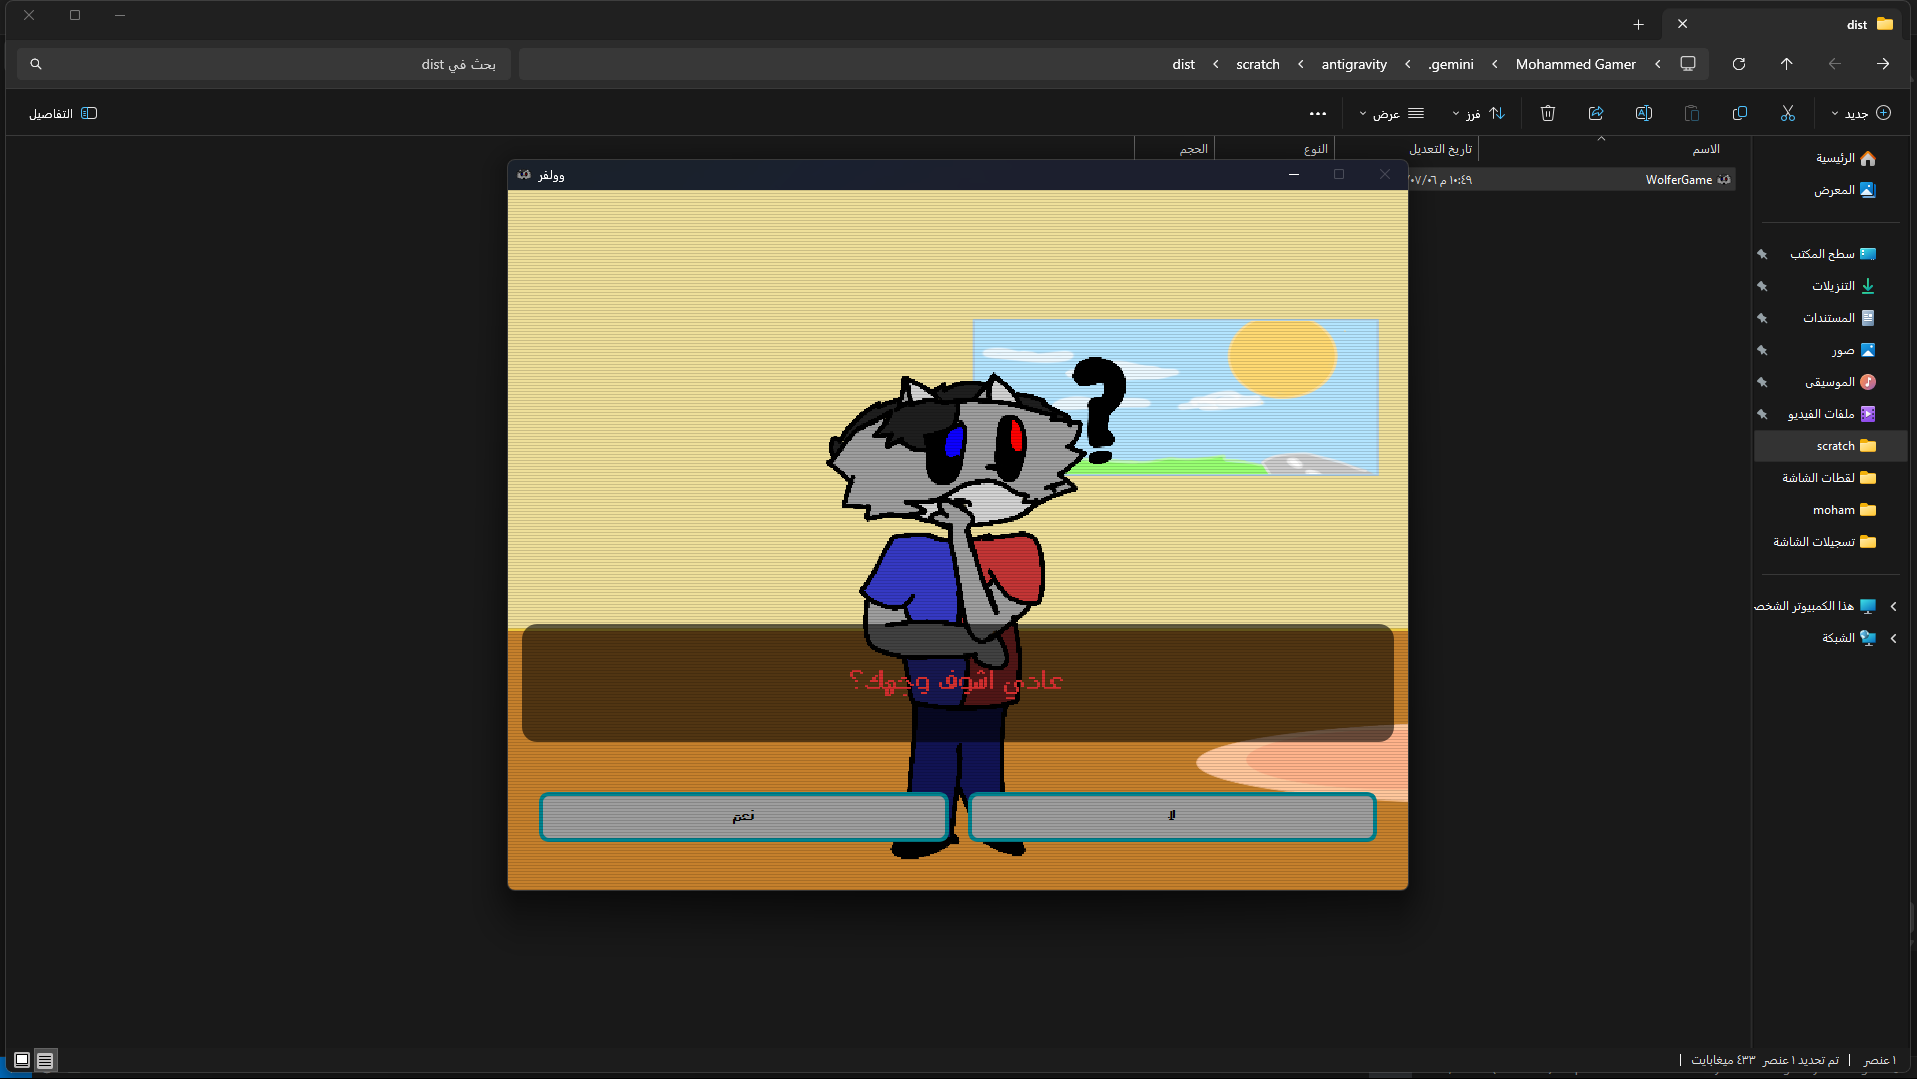Minimize the ولفر game window

coord(1294,175)
